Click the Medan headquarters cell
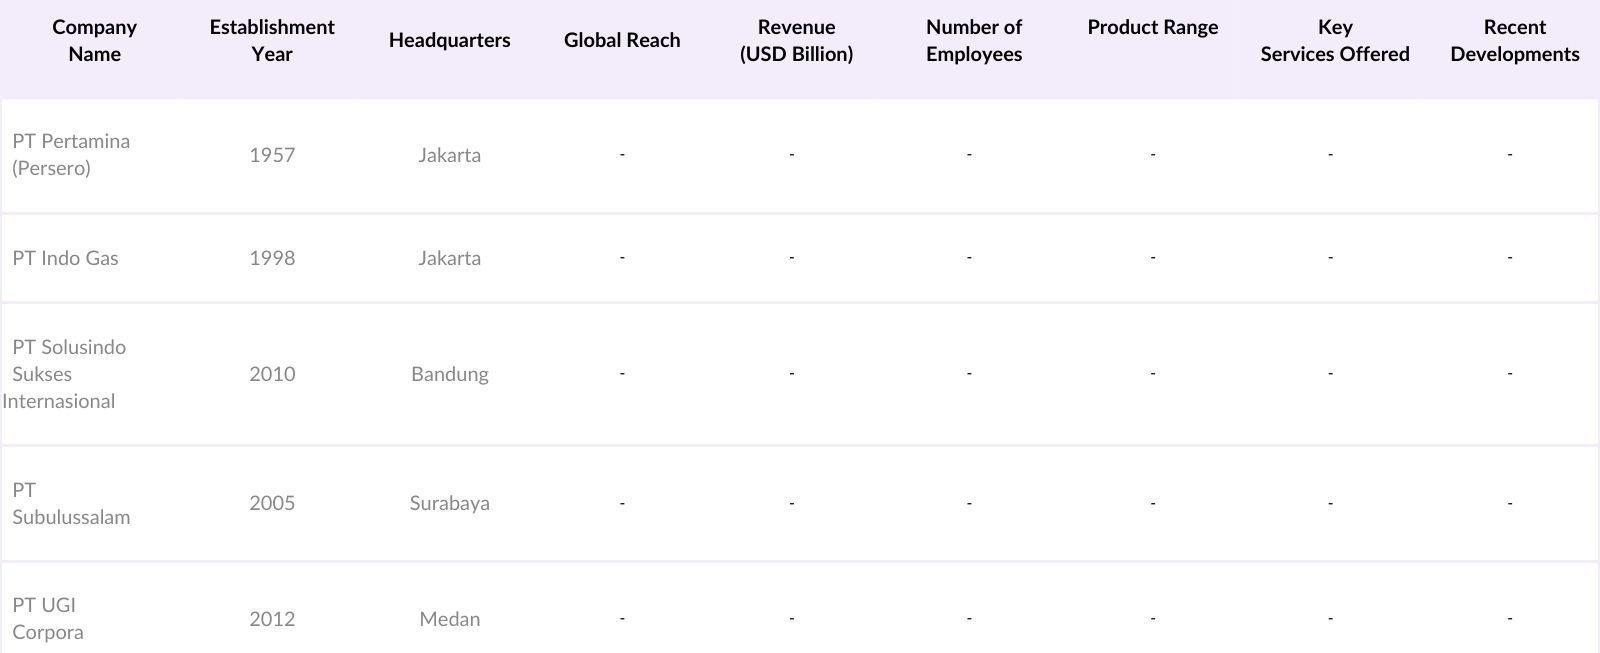Viewport: 1600px width, 653px height. point(449,619)
